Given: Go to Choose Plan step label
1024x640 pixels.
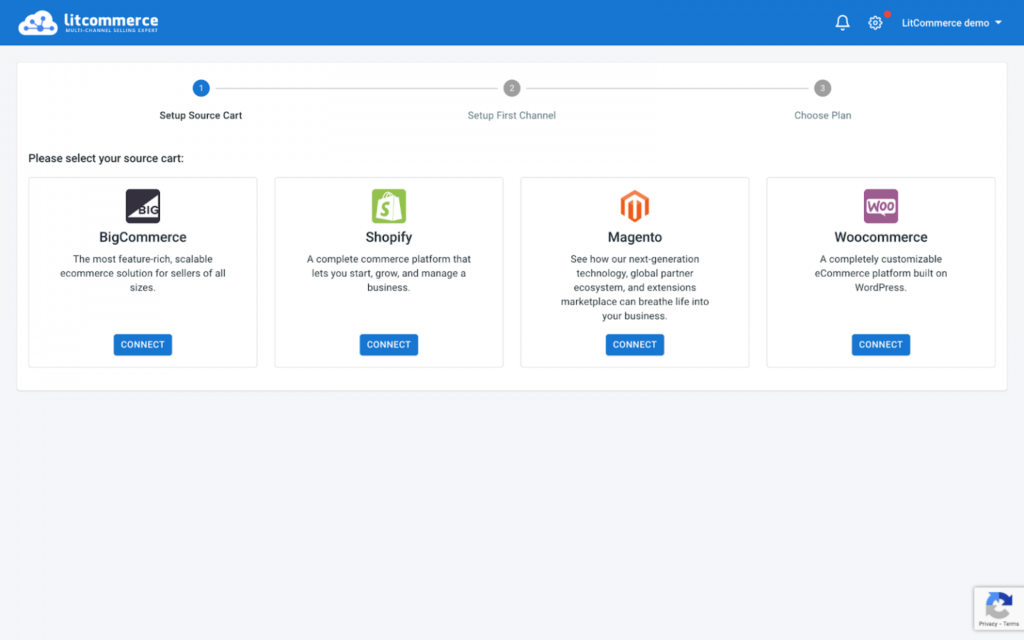Looking at the screenshot, I should (823, 115).
